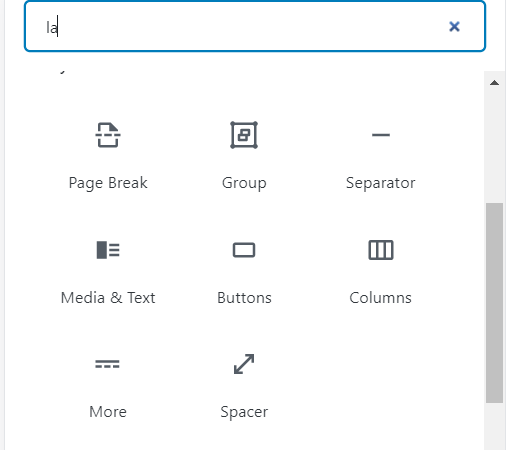This screenshot has width=519, height=450.
Task: Click the Separator label text
Action: pos(381,183)
